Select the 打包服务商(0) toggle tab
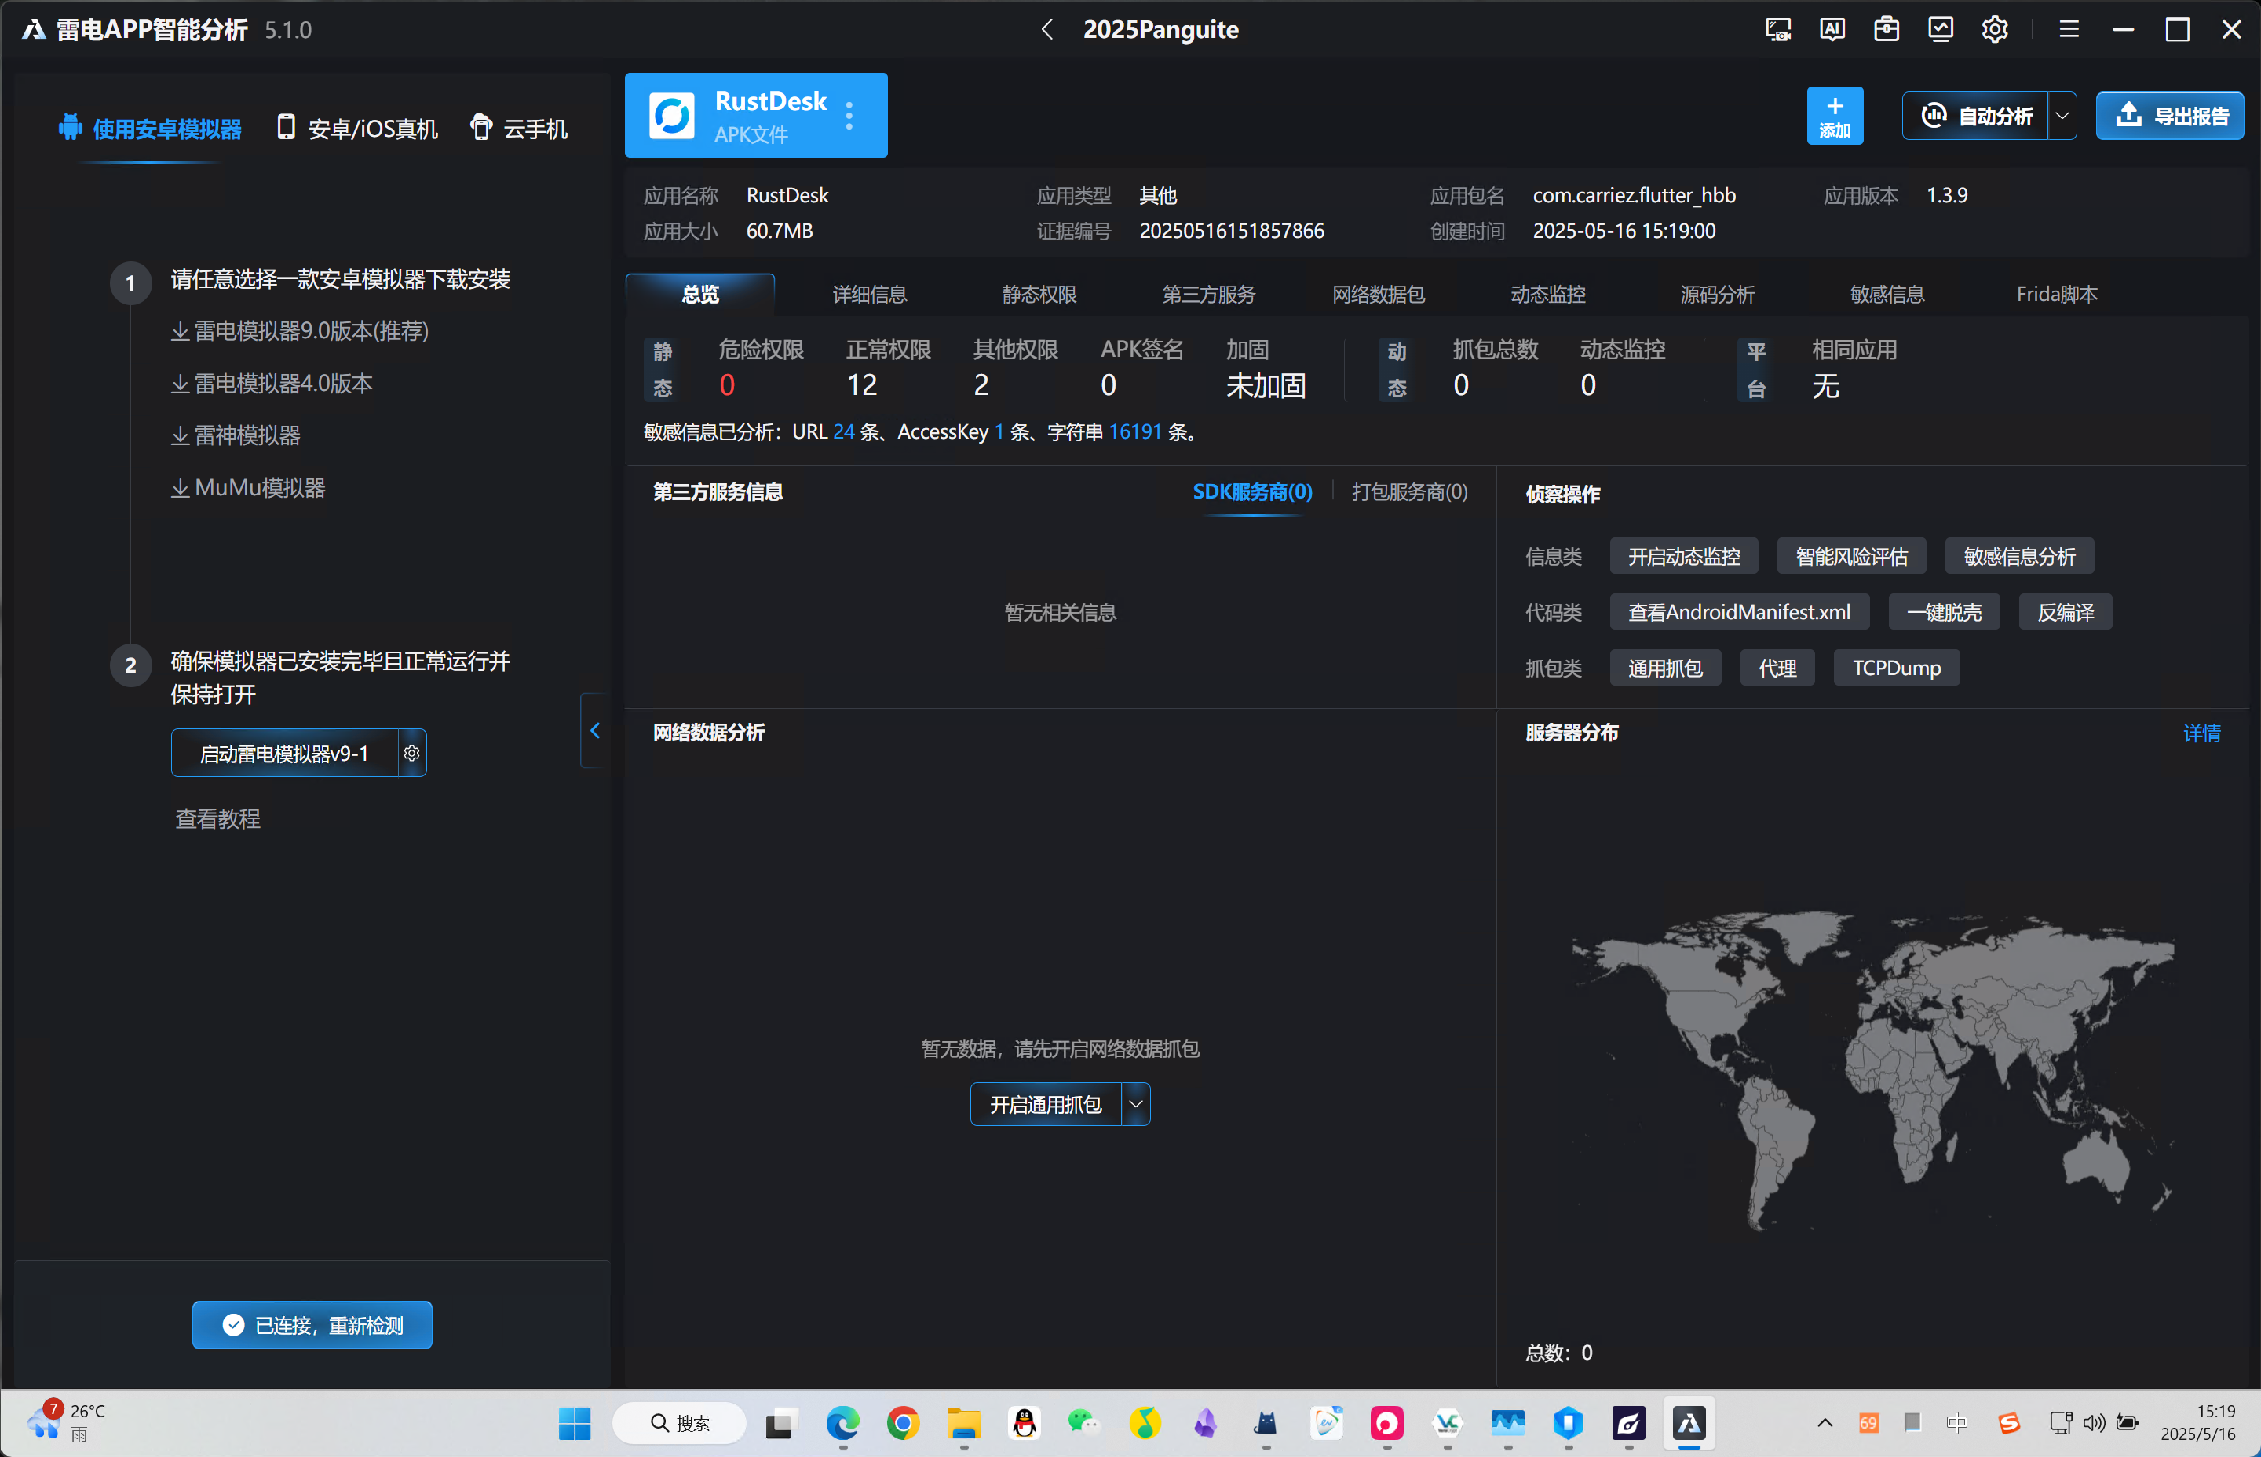 pos(1409,492)
